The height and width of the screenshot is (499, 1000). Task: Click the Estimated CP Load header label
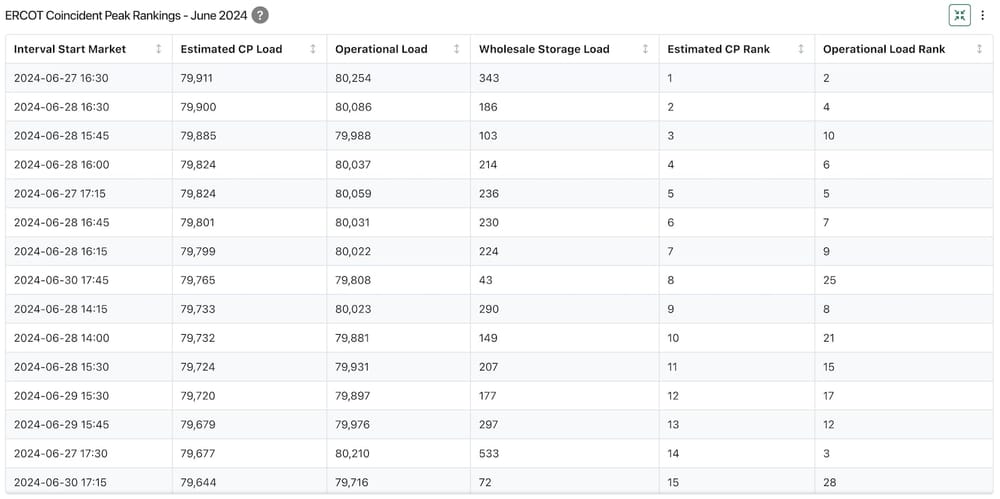(231, 49)
